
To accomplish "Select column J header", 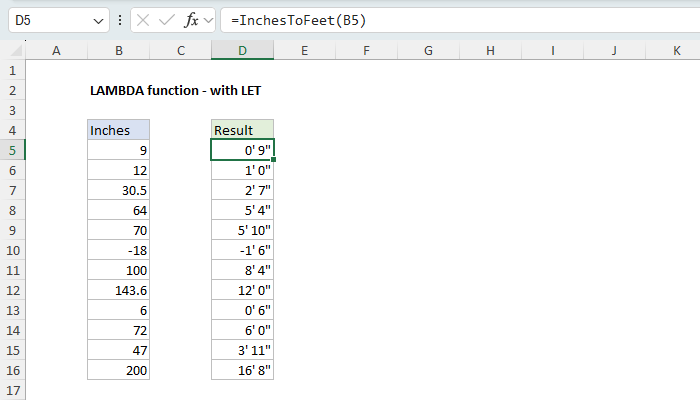I will click(x=614, y=50).
